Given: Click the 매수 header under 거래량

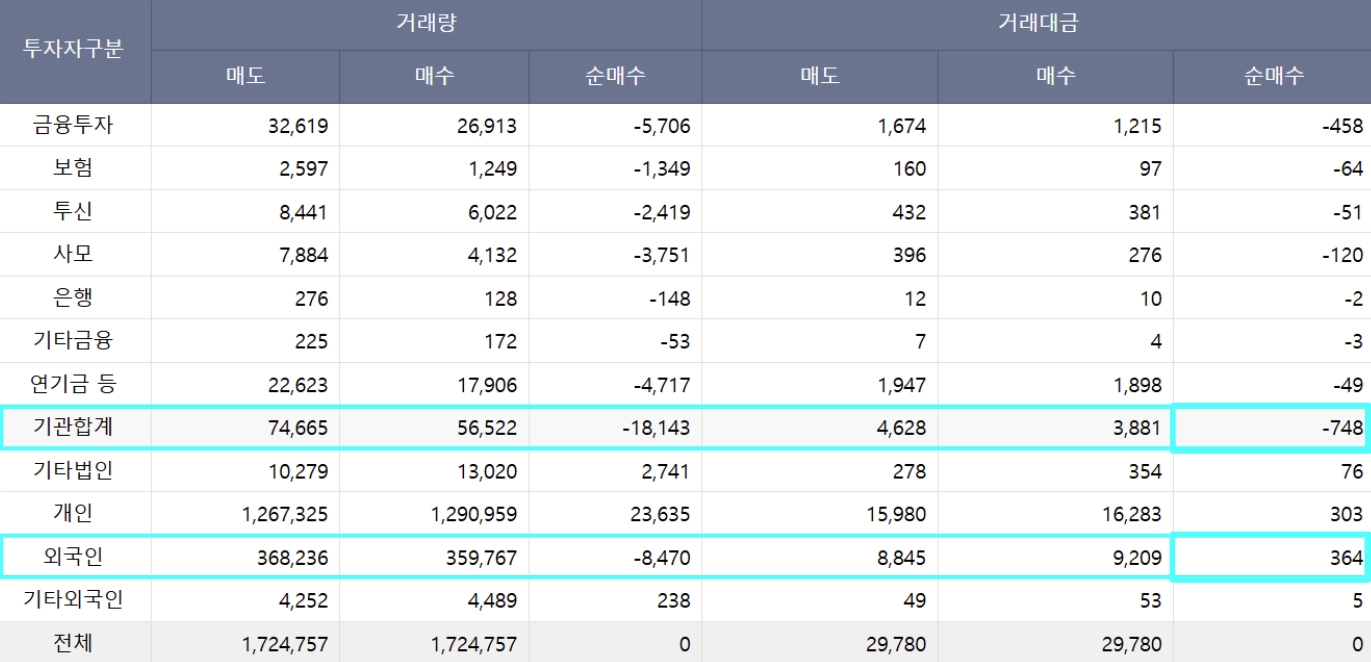Looking at the screenshot, I should 434,77.
